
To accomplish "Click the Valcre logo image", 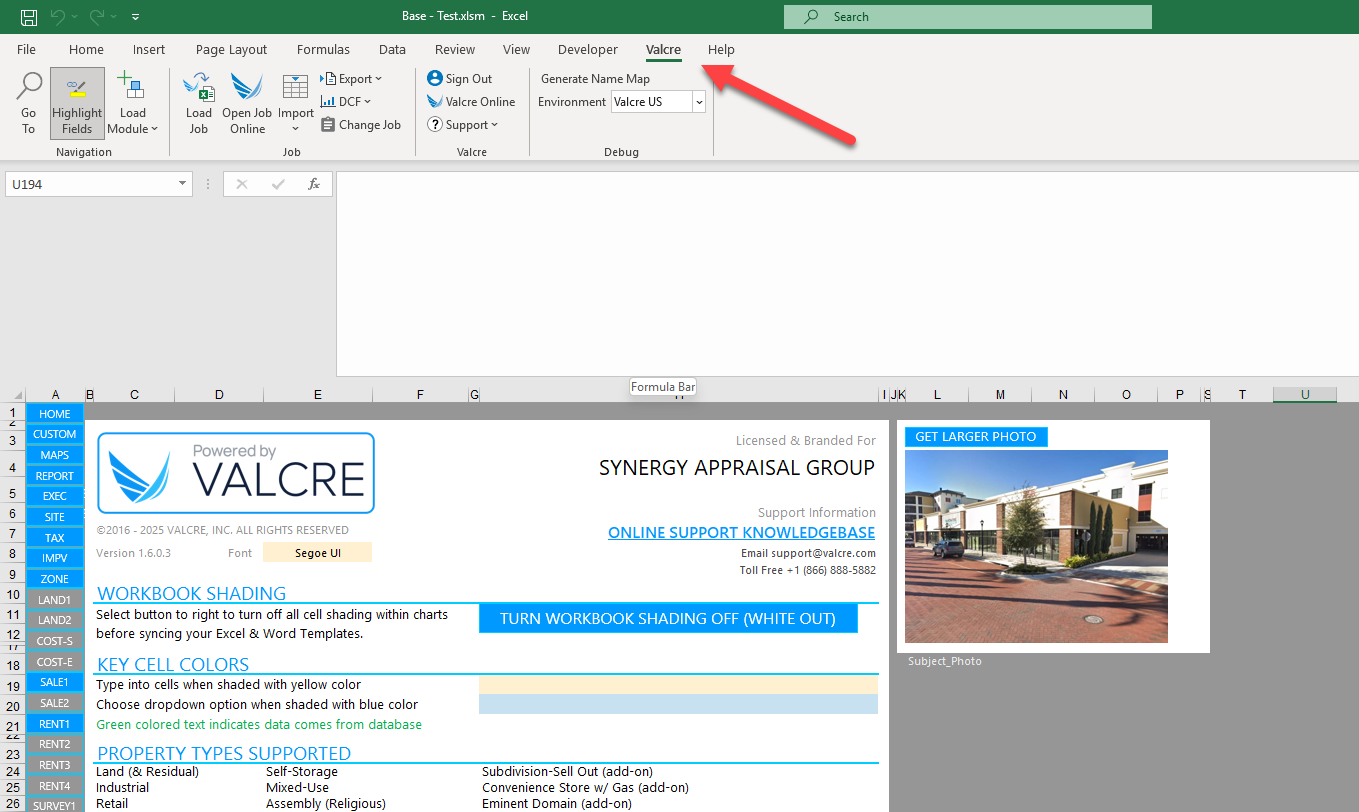I will (x=236, y=473).
